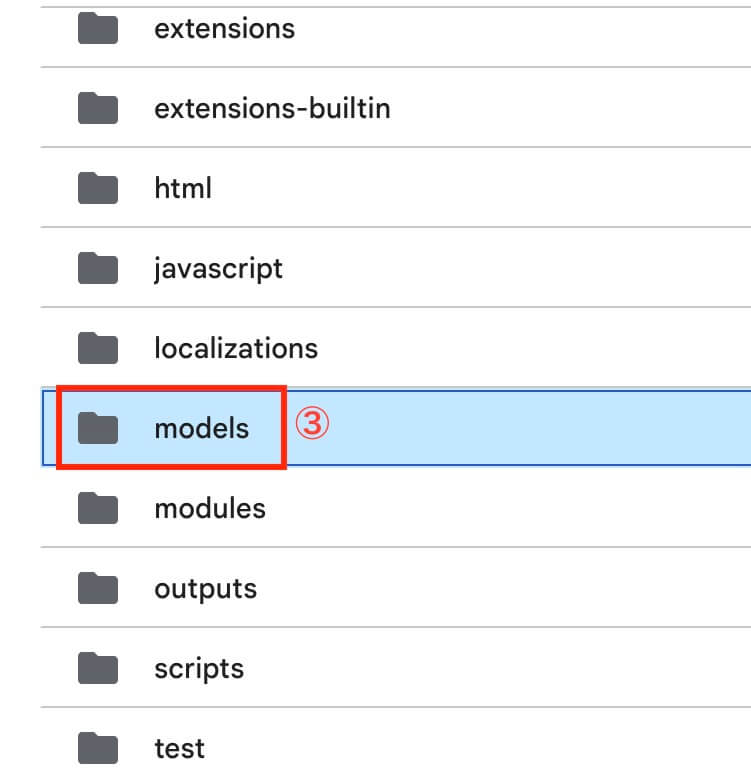This screenshot has width=751, height=775.
Task: Select the scripts folder label
Action: tap(199, 668)
